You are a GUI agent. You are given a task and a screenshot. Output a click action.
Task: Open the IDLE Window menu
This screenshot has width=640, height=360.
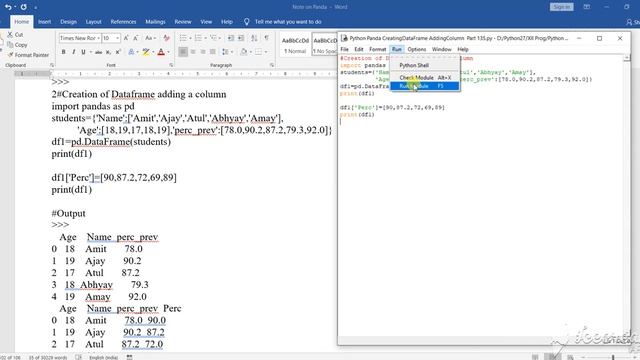click(x=442, y=49)
